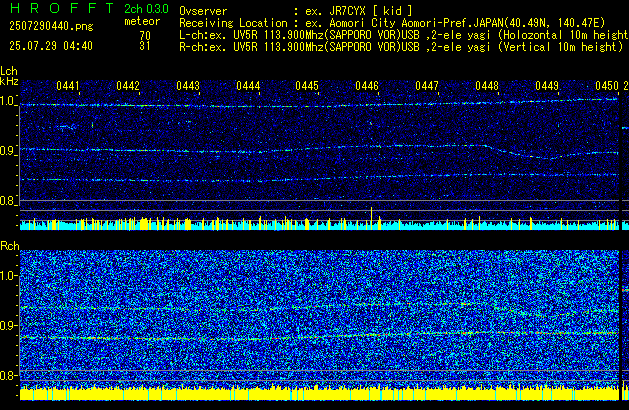This screenshot has width=629, height=410.
Task: Click the Rch 1.0 kHz axis label
Action: (8, 276)
